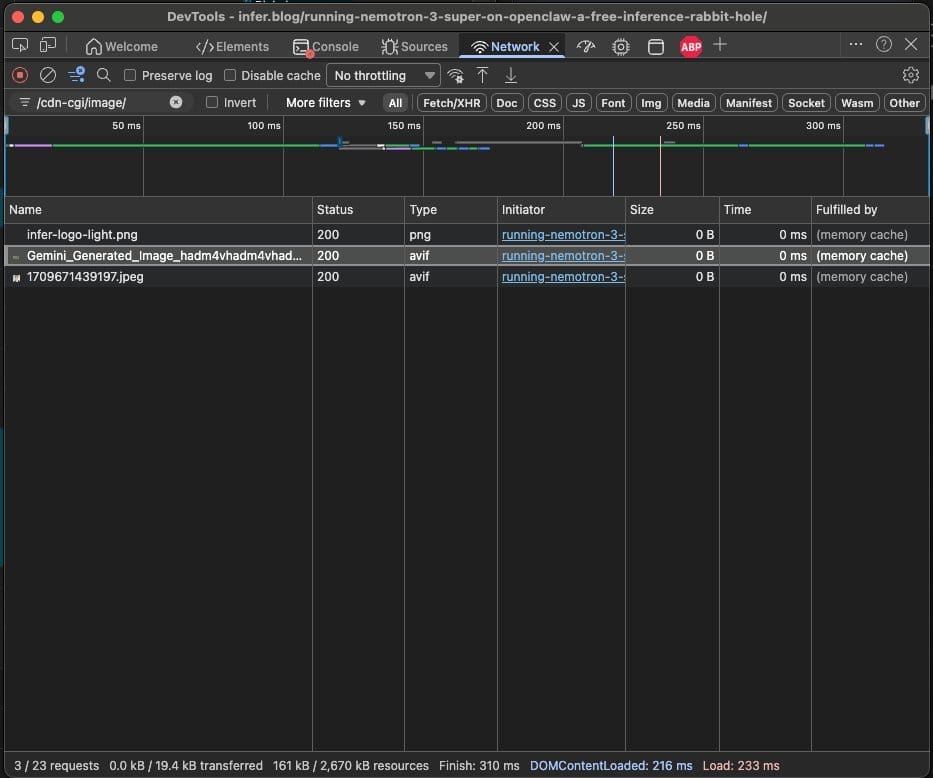Select the 1709671439197.jpeg request
Image resolution: width=933 pixels, height=778 pixels.
(x=466, y=277)
